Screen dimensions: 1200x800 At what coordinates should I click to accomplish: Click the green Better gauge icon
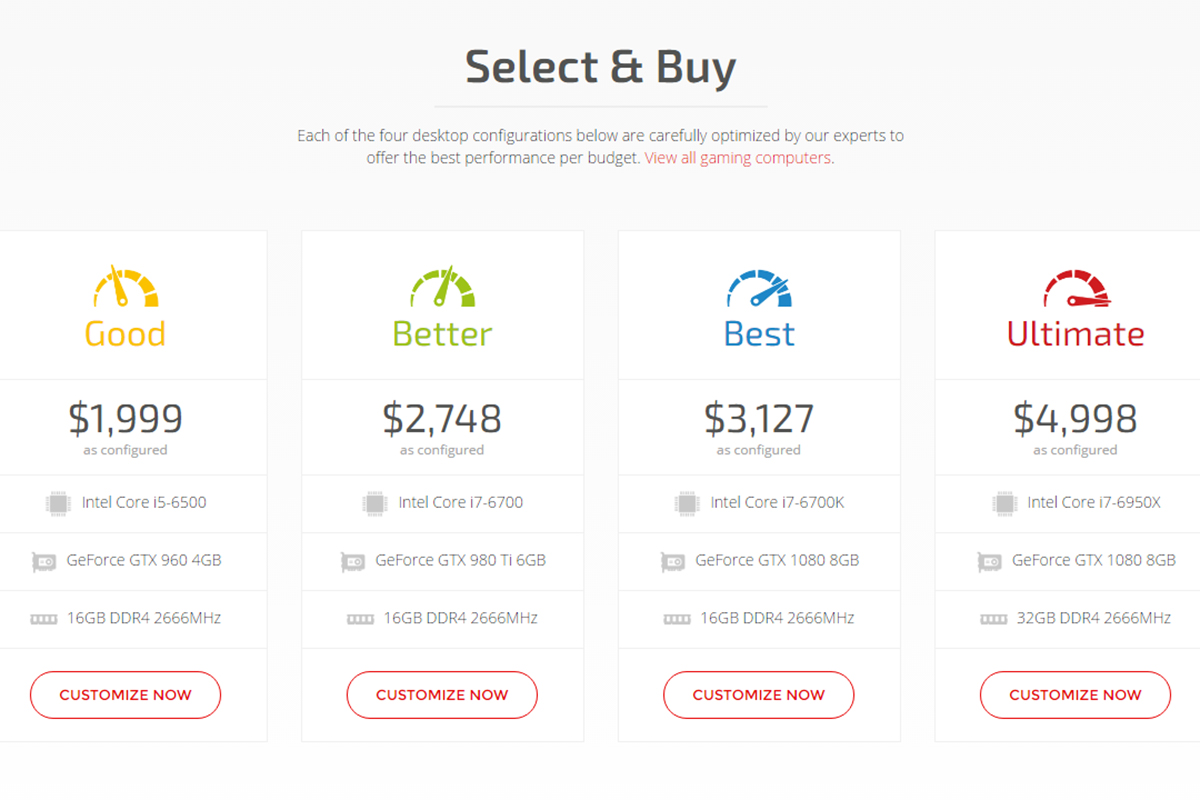click(442, 287)
